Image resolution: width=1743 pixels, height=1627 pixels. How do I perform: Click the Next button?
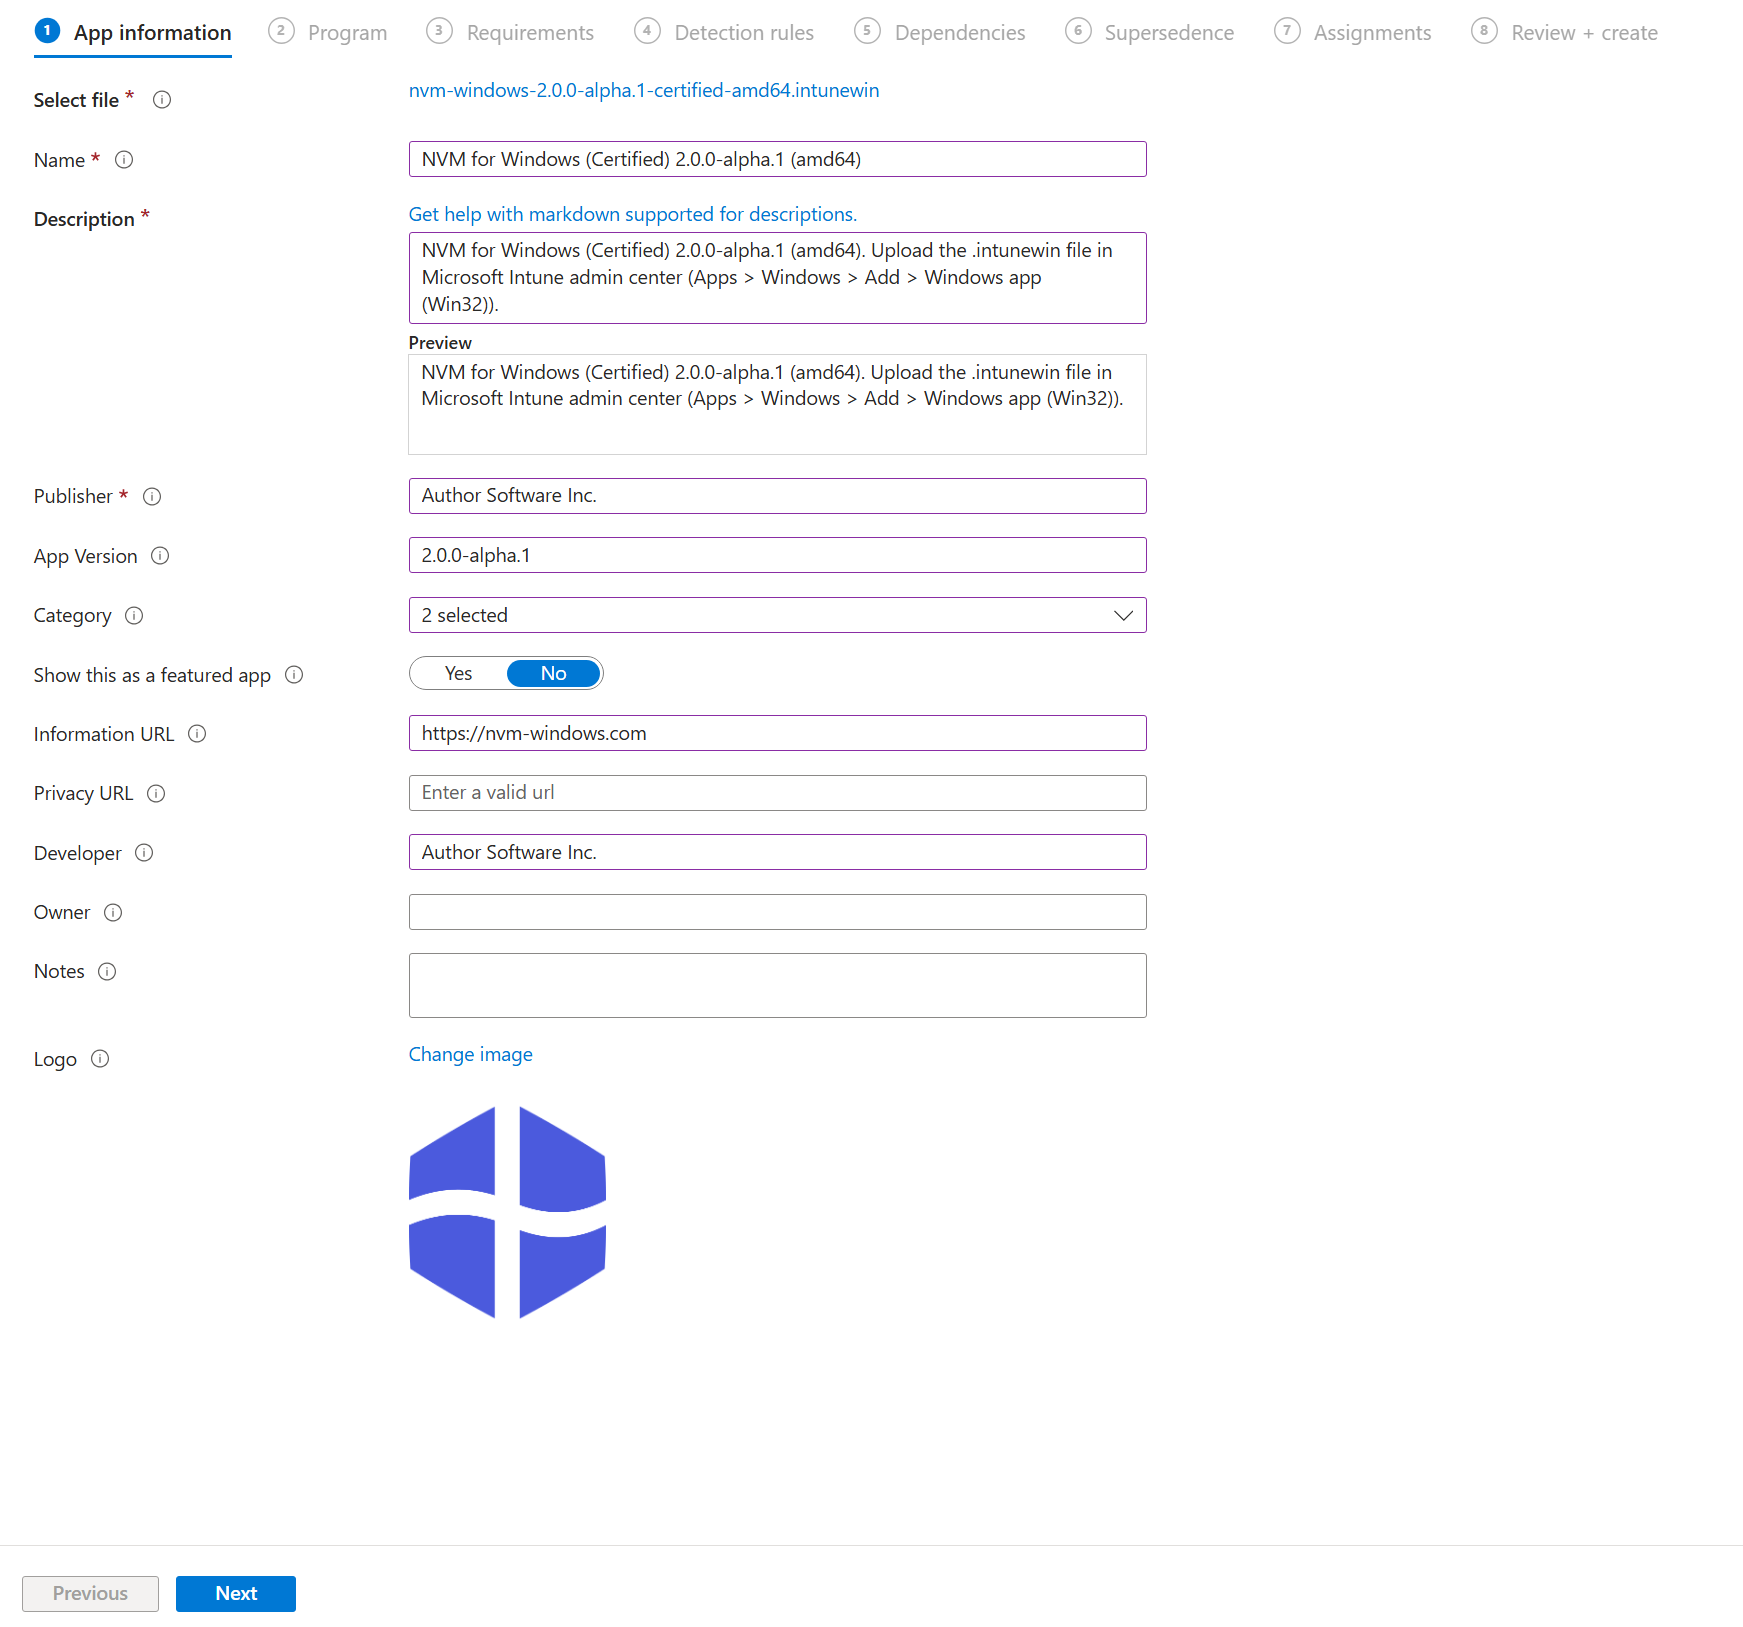point(236,1594)
